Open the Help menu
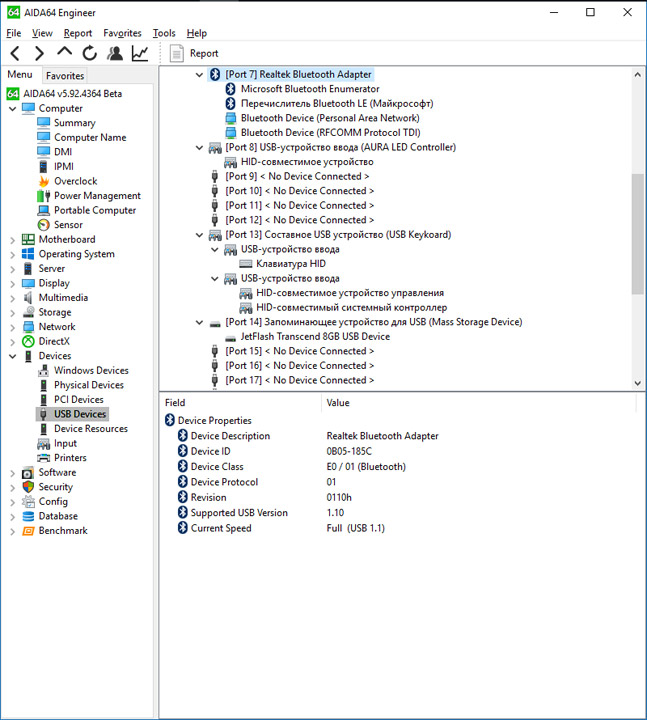Viewport: 647px width, 720px height. tap(197, 33)
